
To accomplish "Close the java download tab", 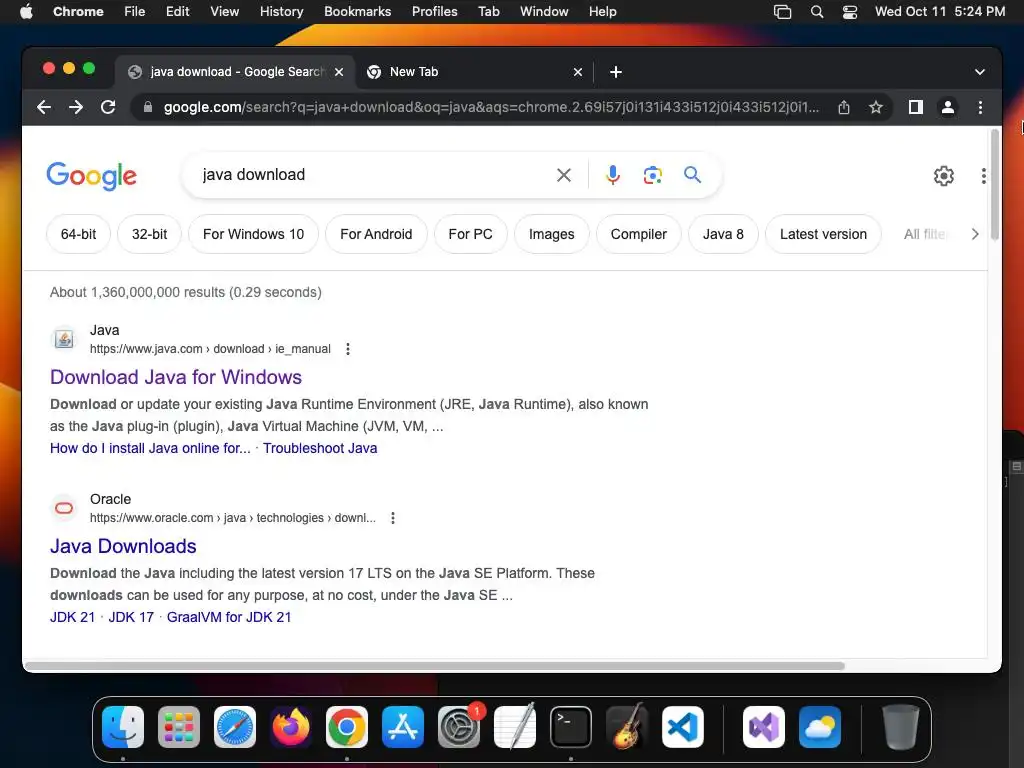I will pyautogui.click(x=339, y=72).
